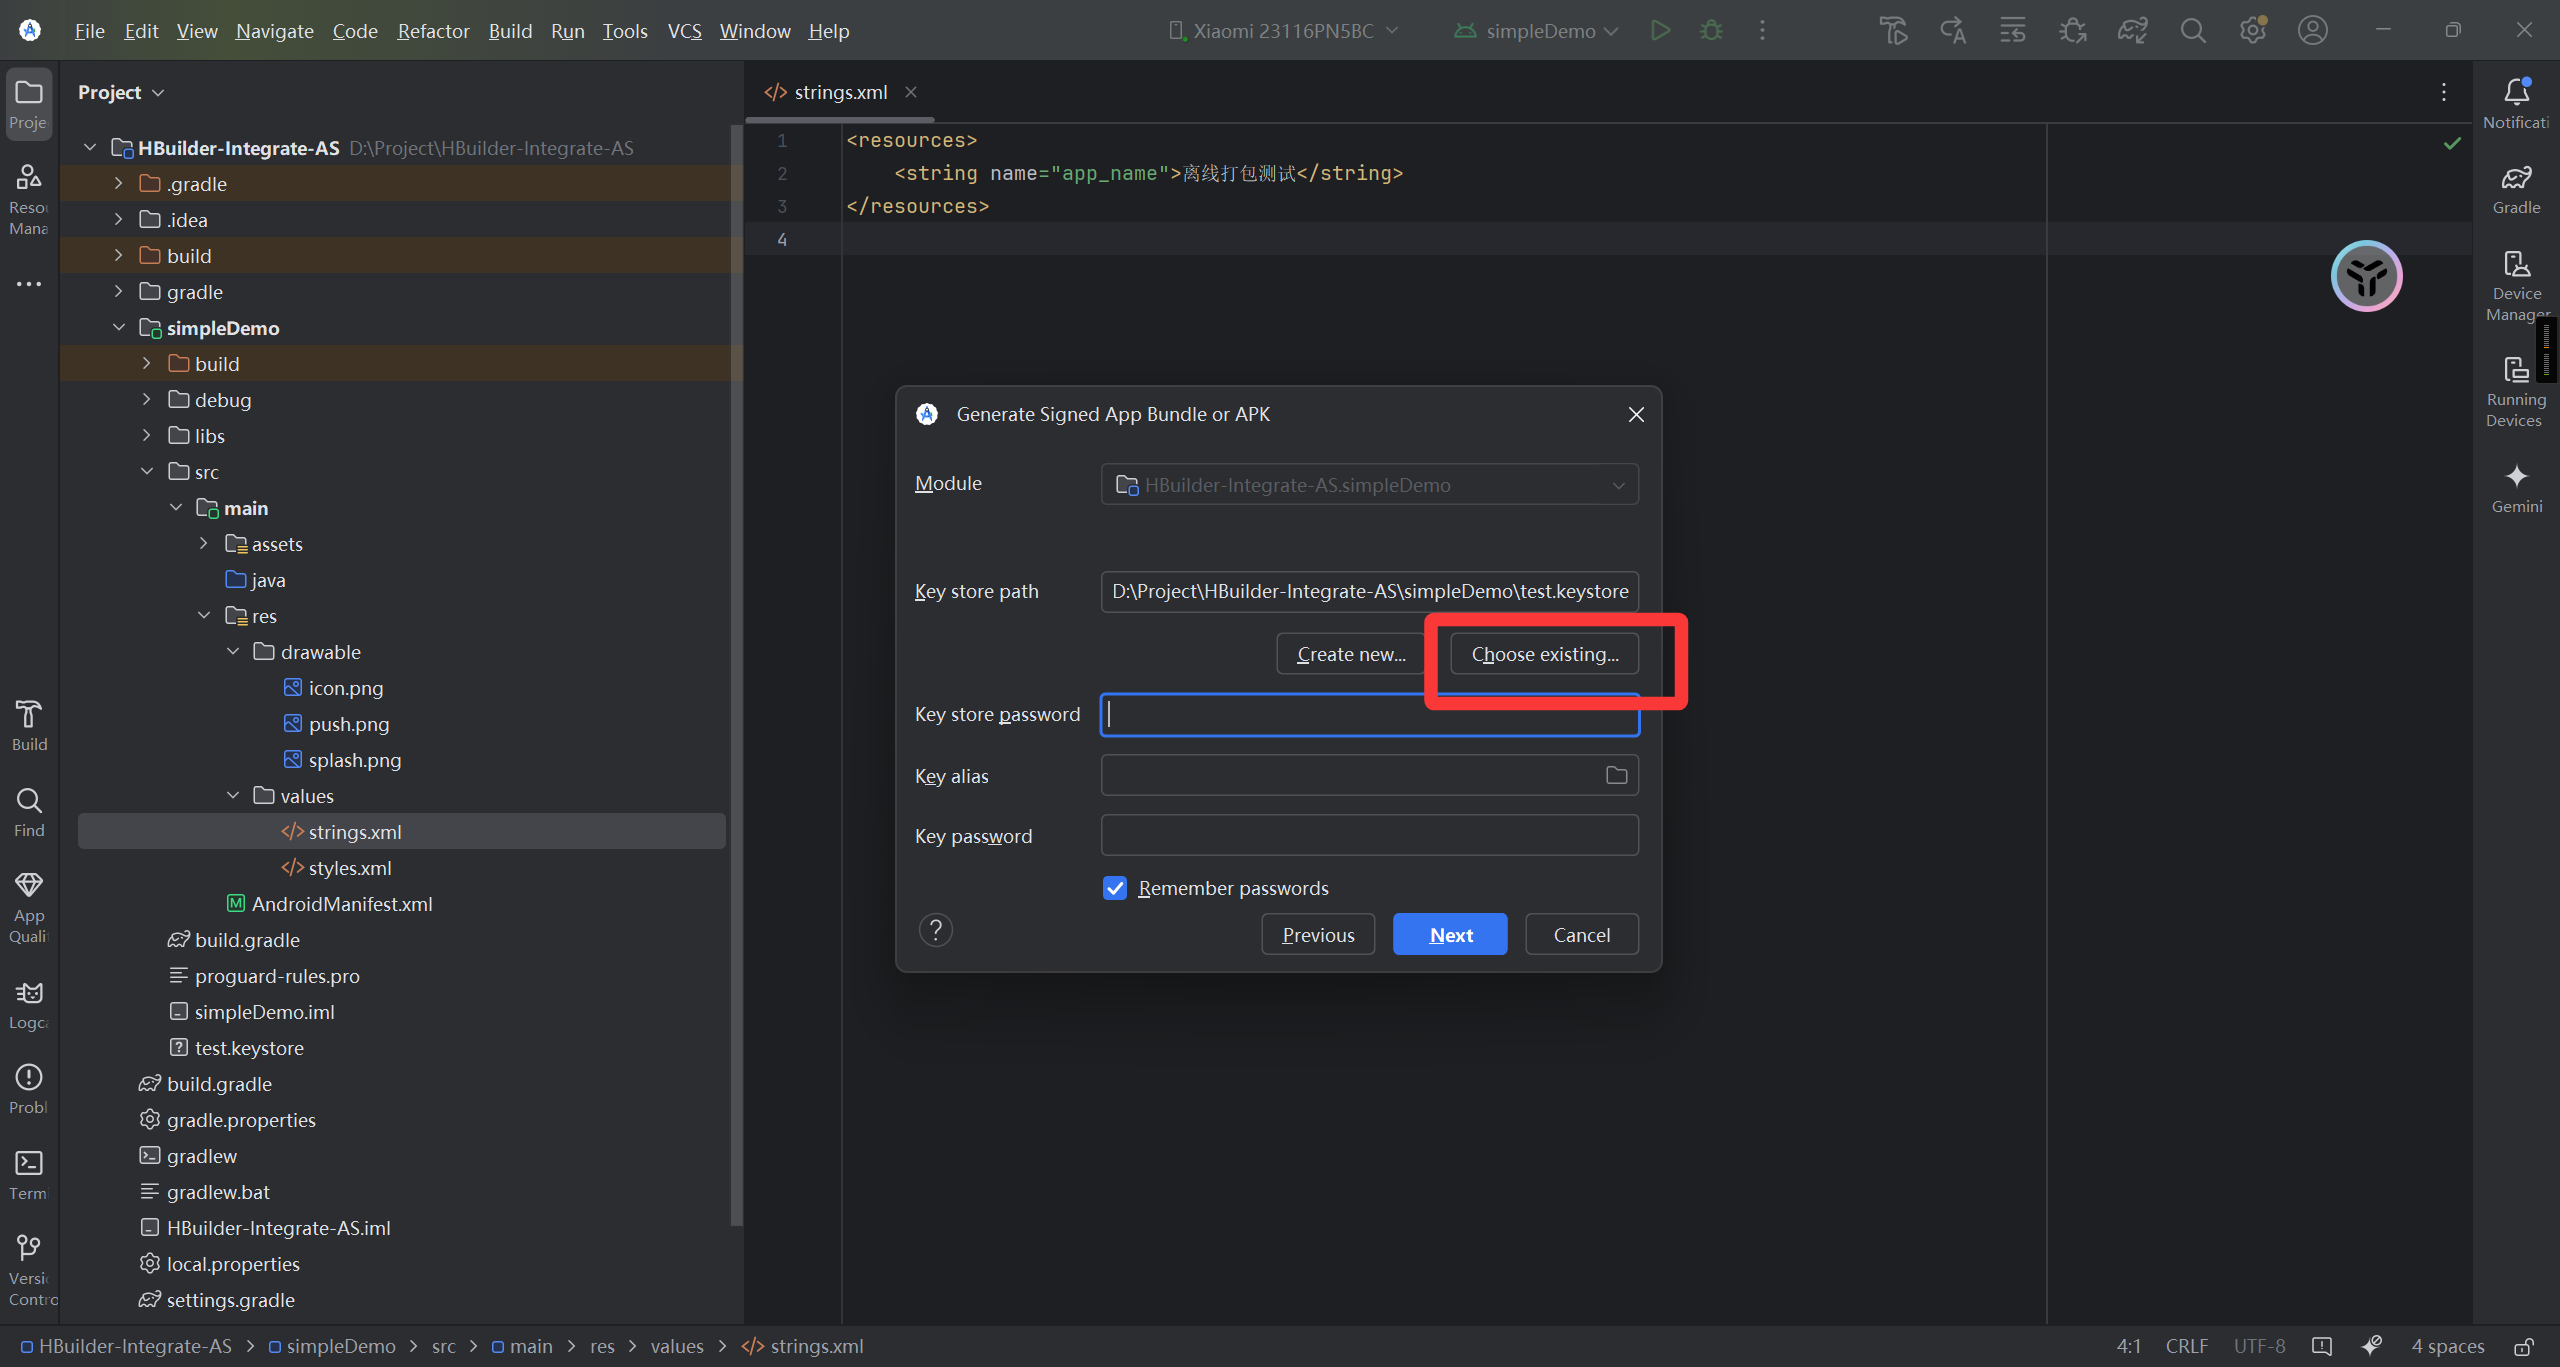Open the Project view dropdown
Viewport: 2560px width, 1367px height.
(x=121, y=92)
